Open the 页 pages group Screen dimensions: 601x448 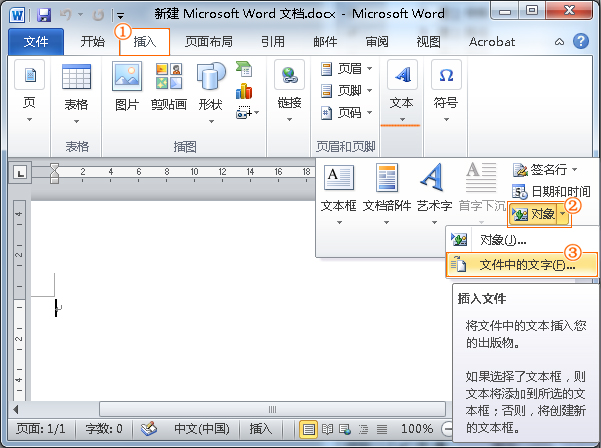pyautogui.click(x=29, y=91)
